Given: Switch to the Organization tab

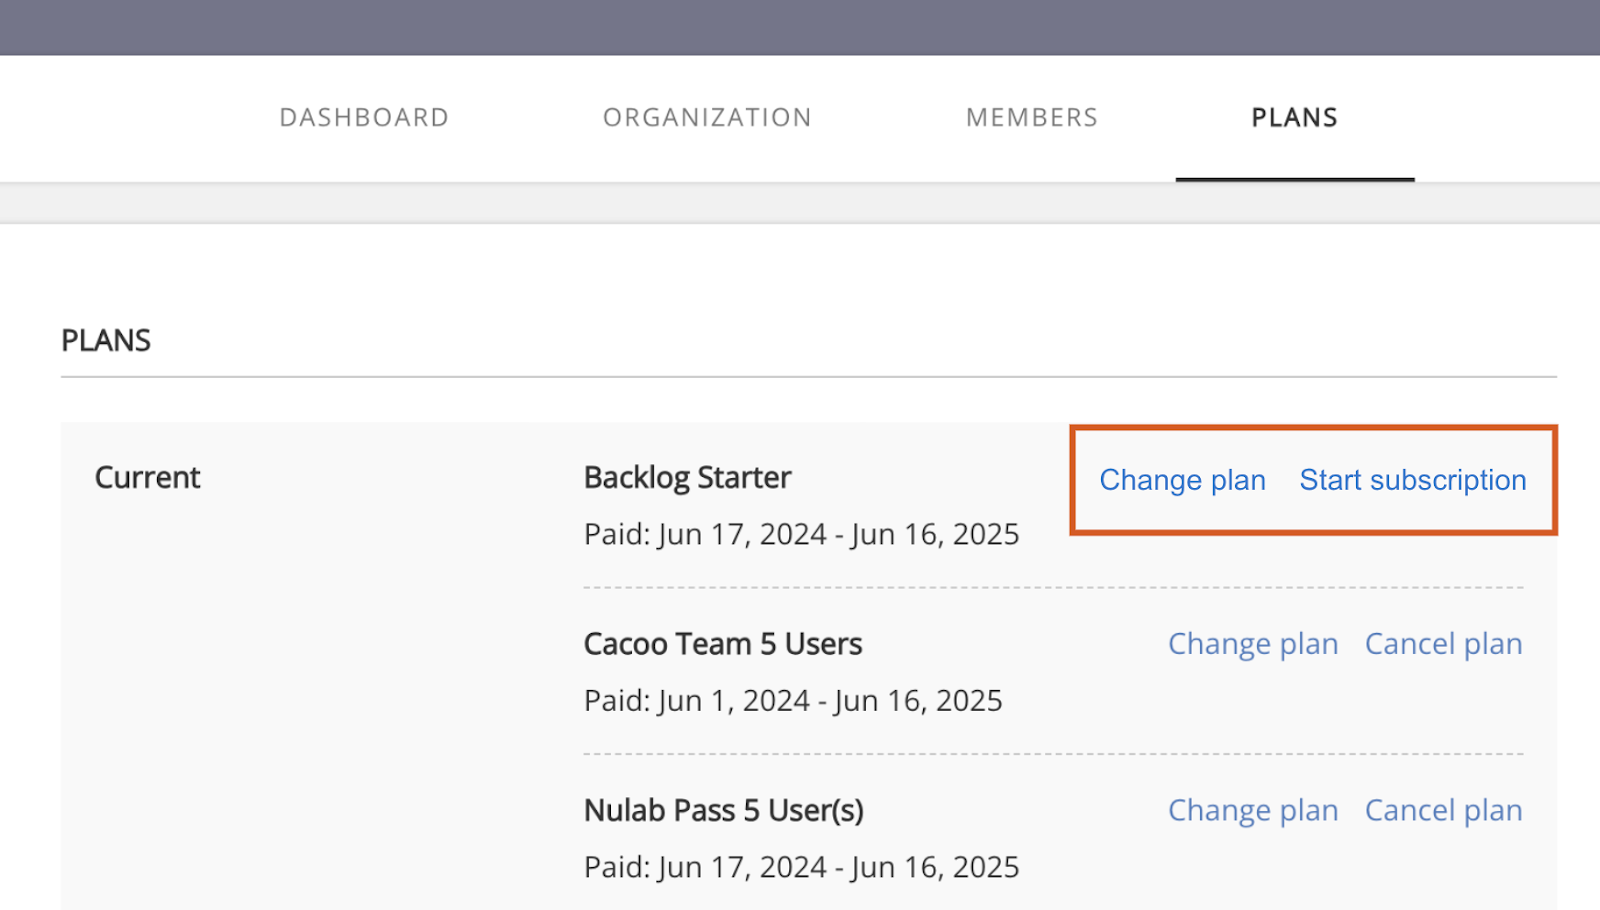Looking at the screenshot, I should coord(707,118).
